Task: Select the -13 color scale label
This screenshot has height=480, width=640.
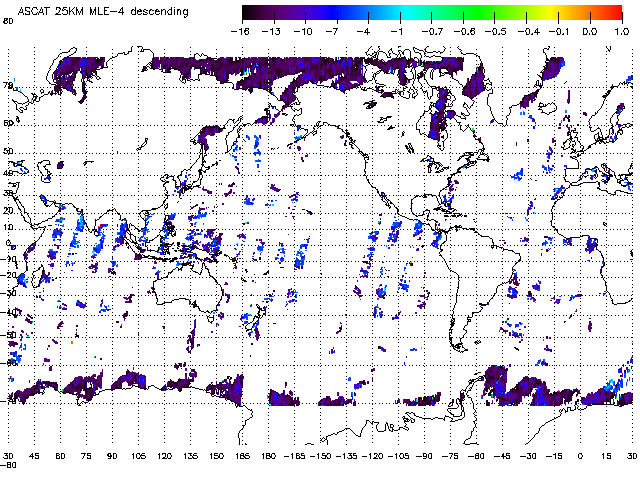Action: tap(271, 31)
